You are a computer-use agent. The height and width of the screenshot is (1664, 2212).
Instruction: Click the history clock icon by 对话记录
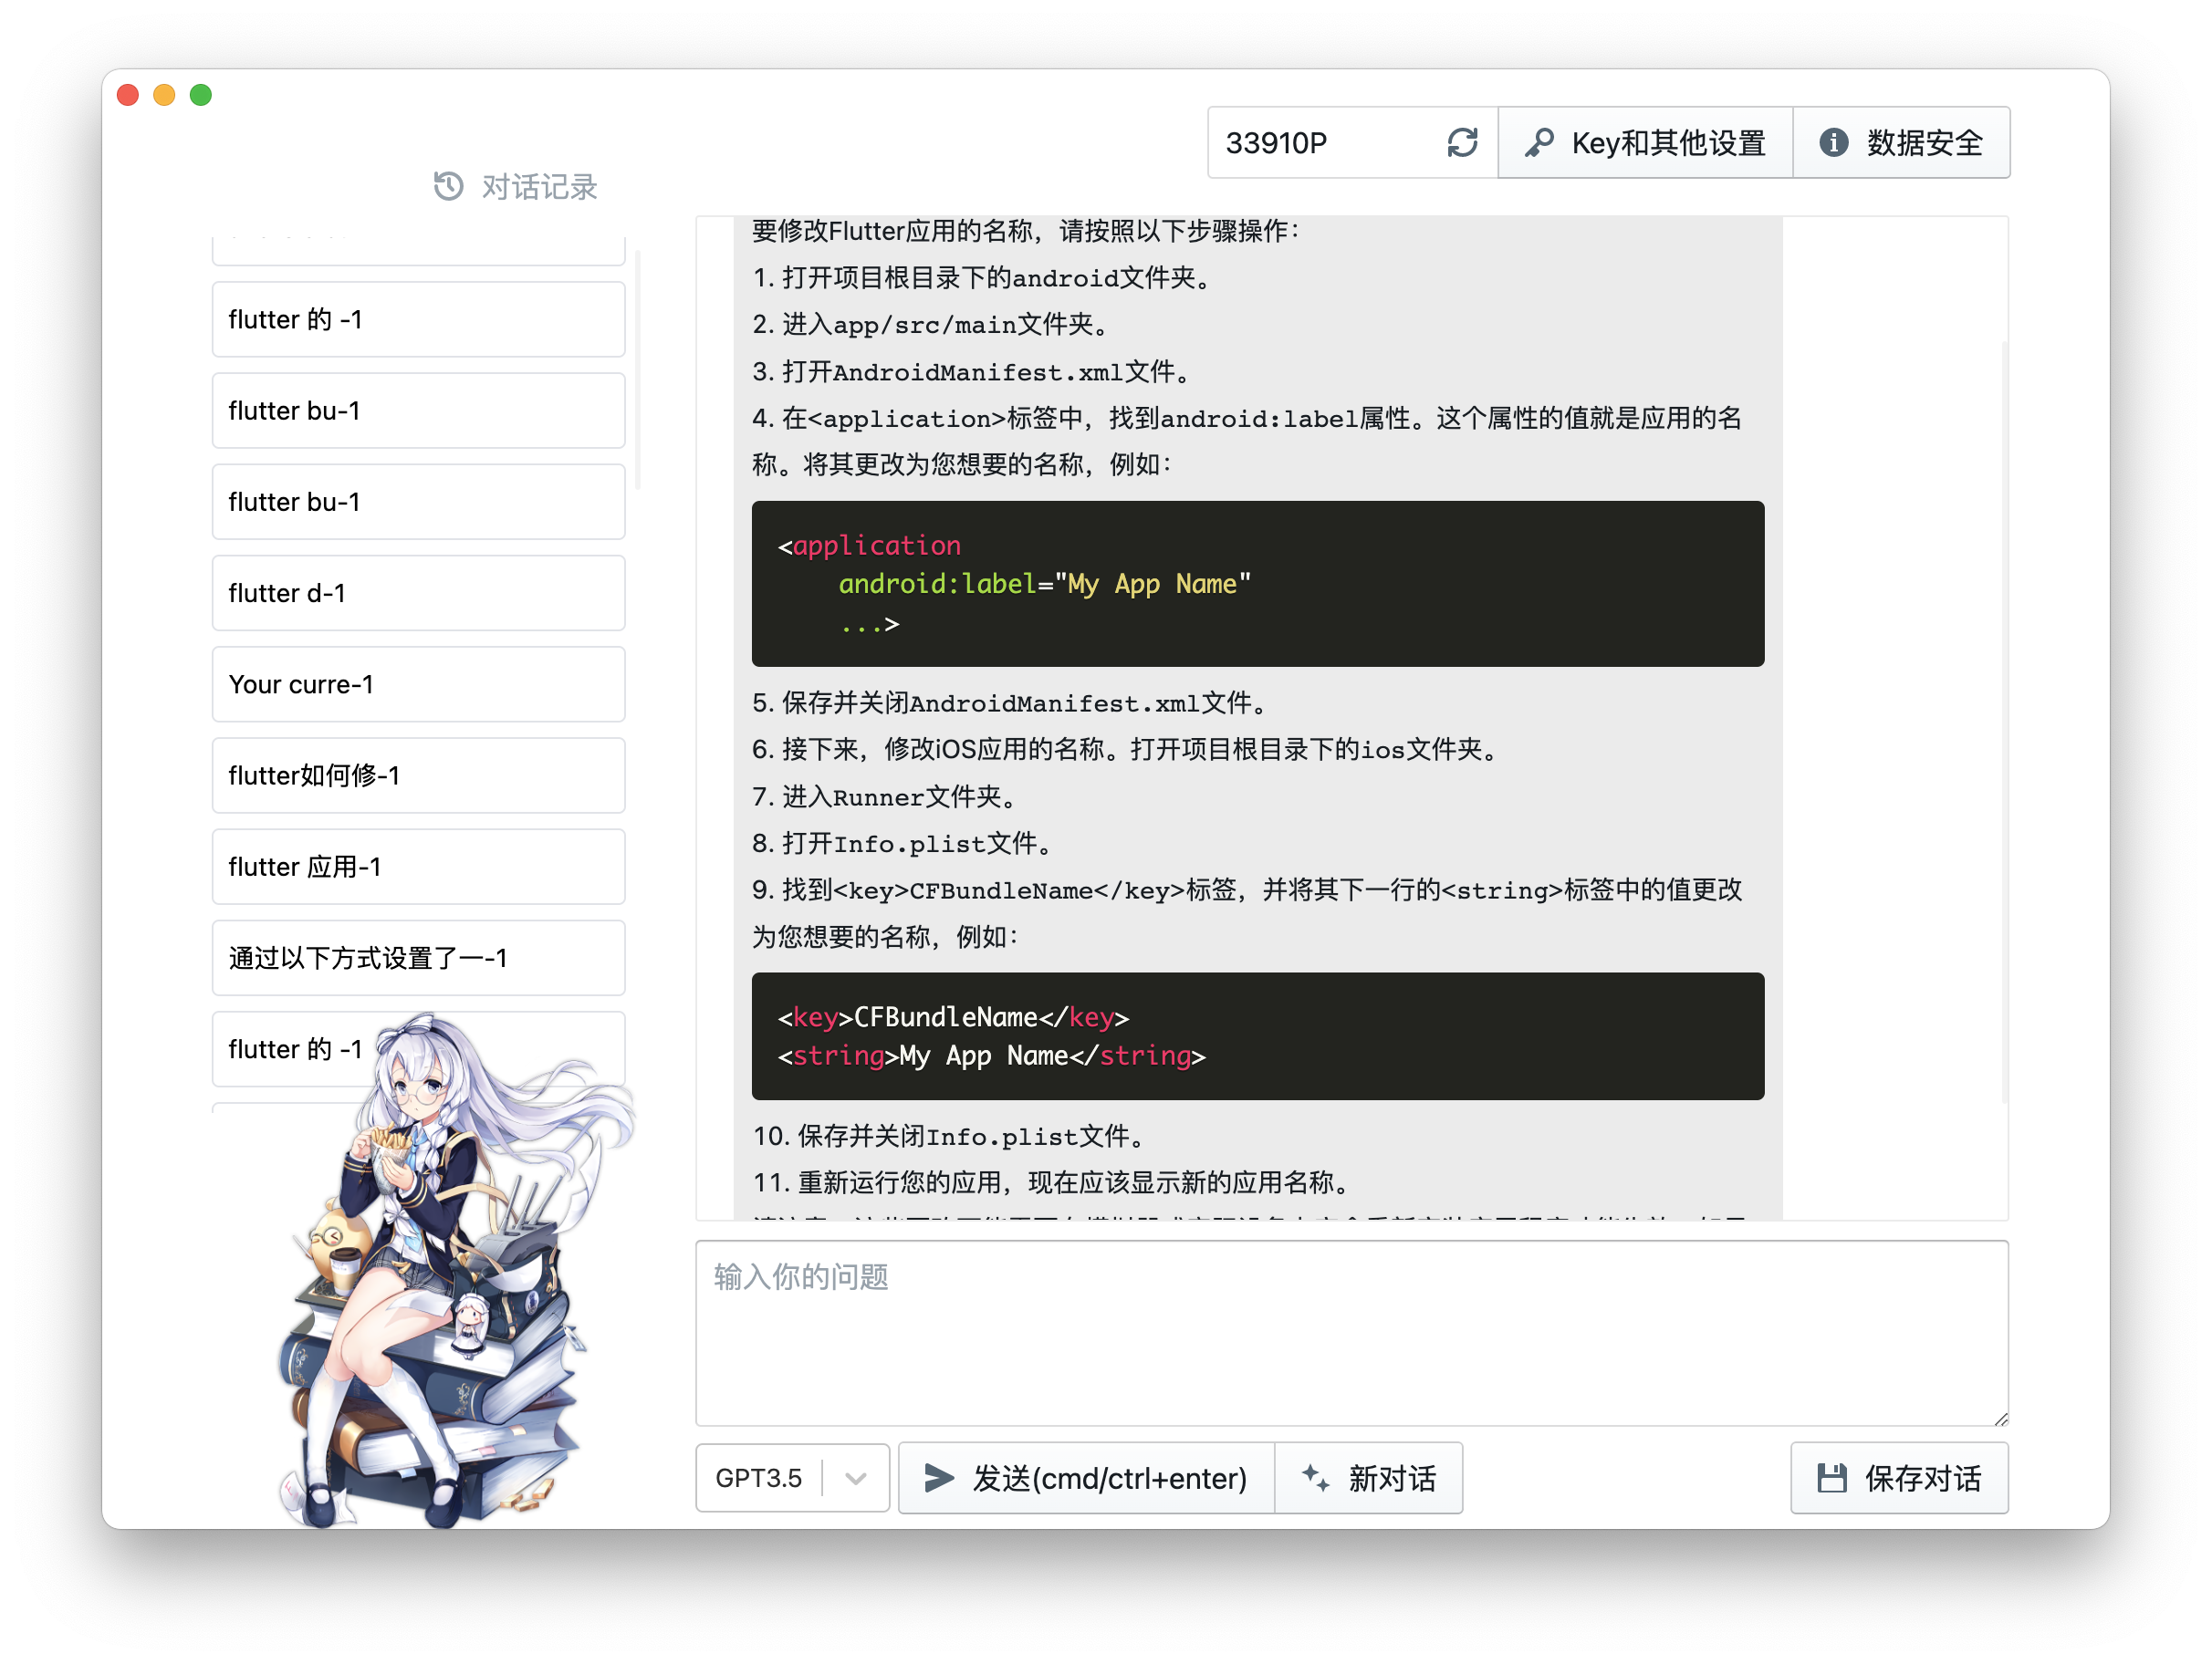(448, 186)
